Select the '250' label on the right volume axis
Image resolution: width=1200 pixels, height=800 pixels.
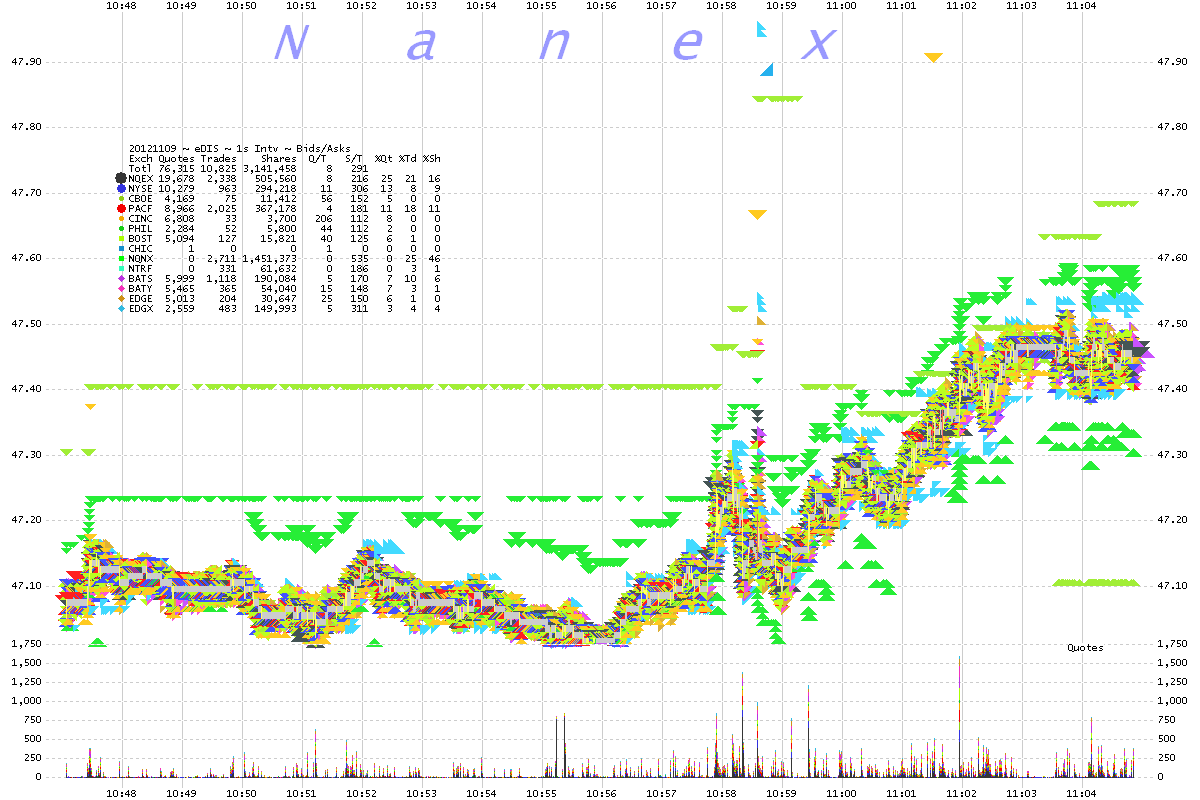coord(1165,758)
